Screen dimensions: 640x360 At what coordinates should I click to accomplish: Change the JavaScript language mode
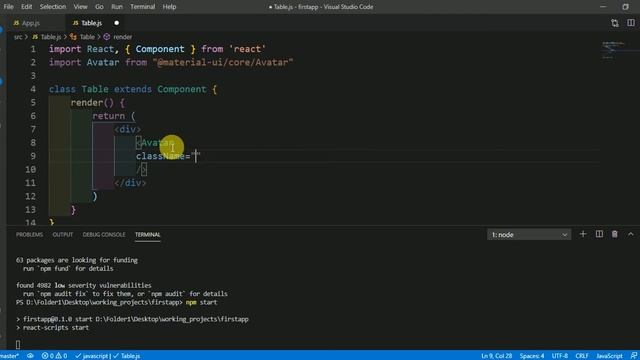click(609, 356)
